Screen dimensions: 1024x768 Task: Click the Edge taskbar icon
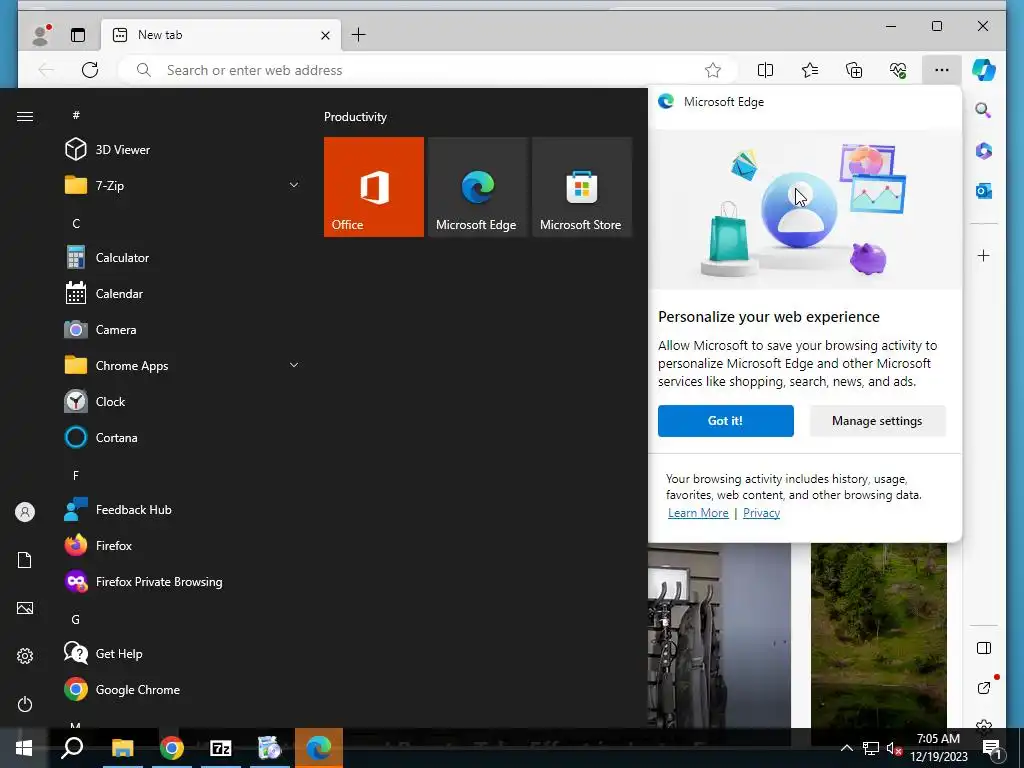[319, 748]
